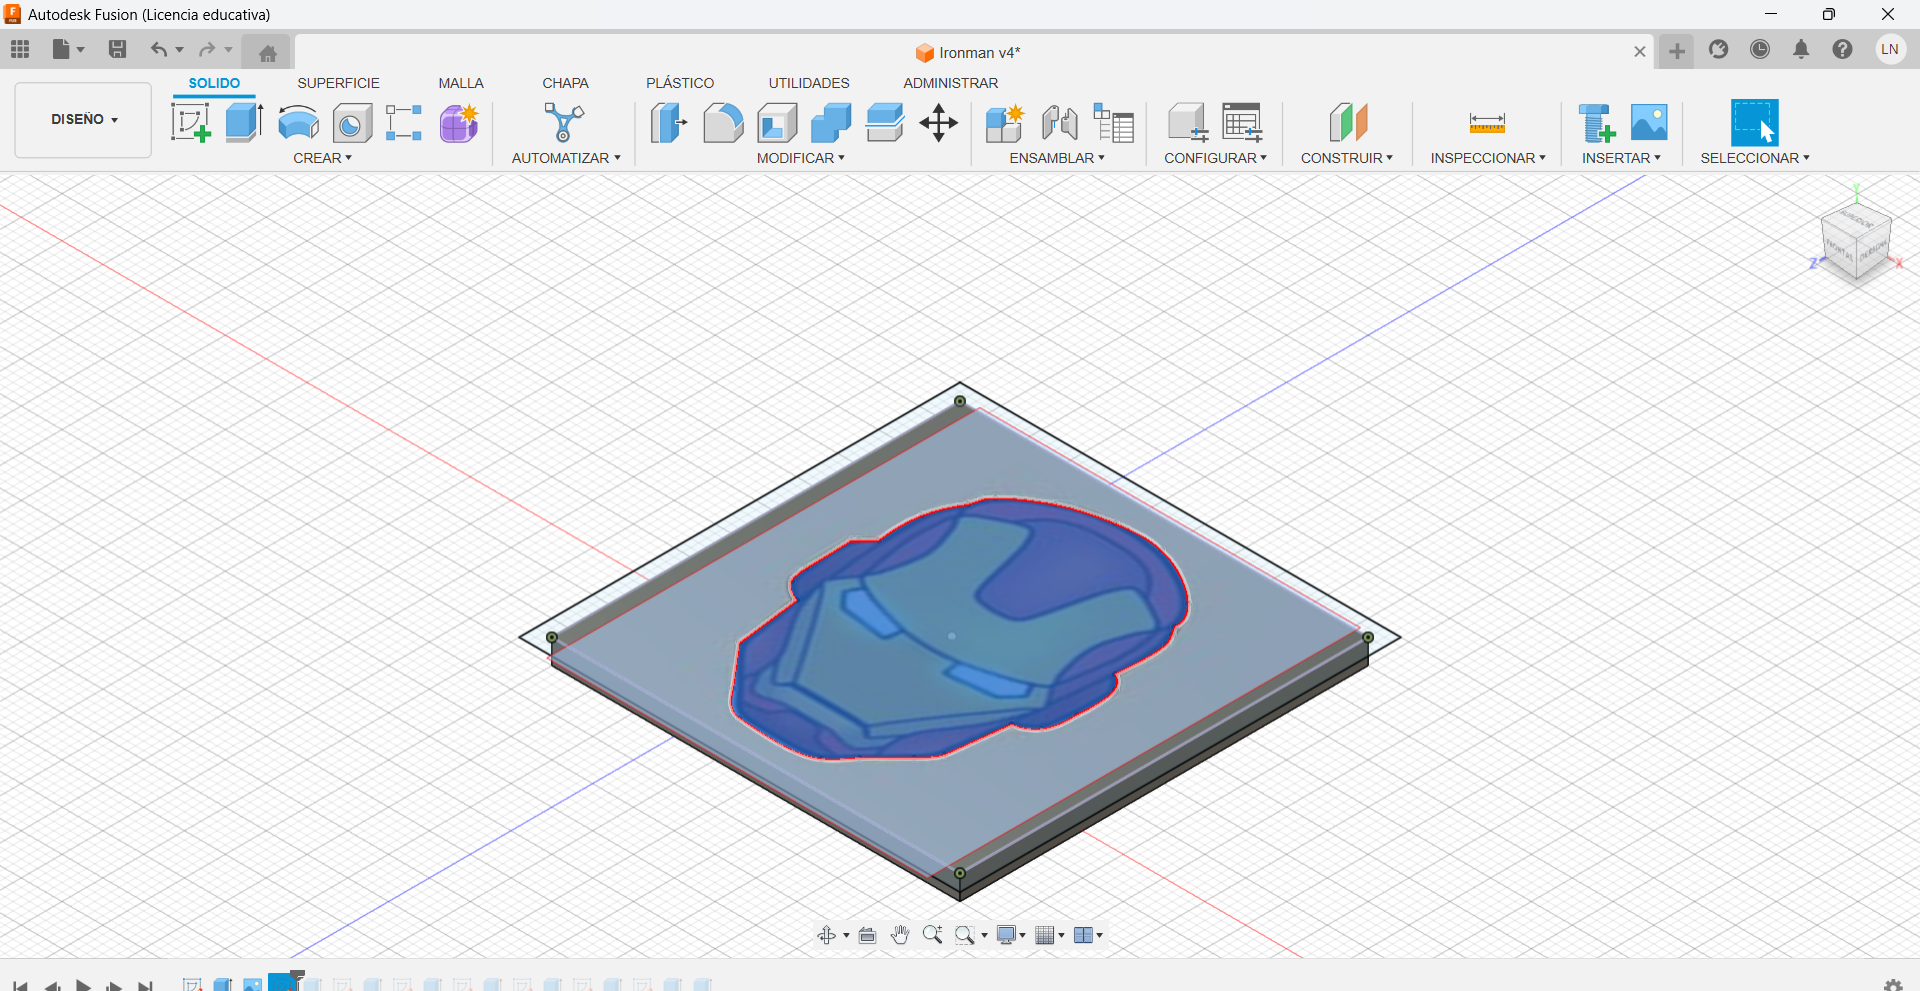
Task: Expand the MODIFICAR menu
Action: pos(801,158)
